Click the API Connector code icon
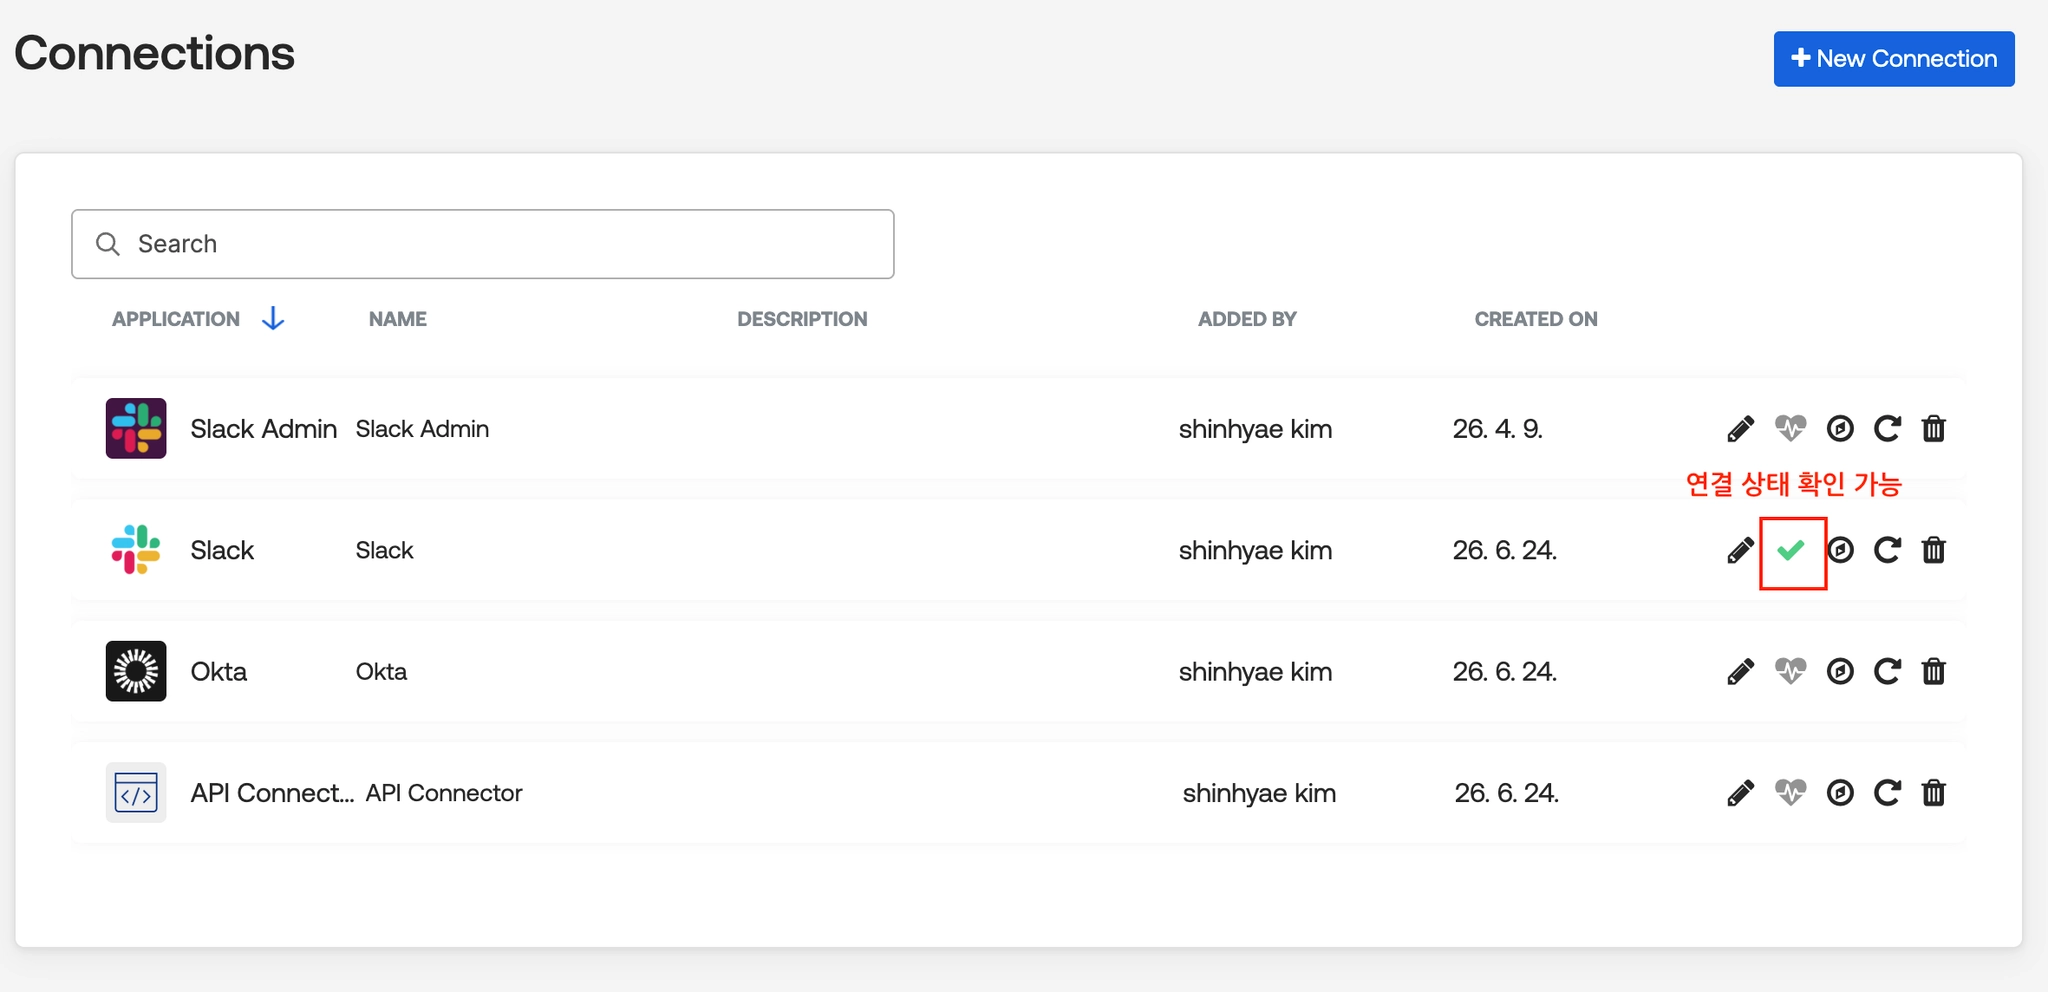Viewport: 2048px width, 992px height. click(x=136, y=793)
